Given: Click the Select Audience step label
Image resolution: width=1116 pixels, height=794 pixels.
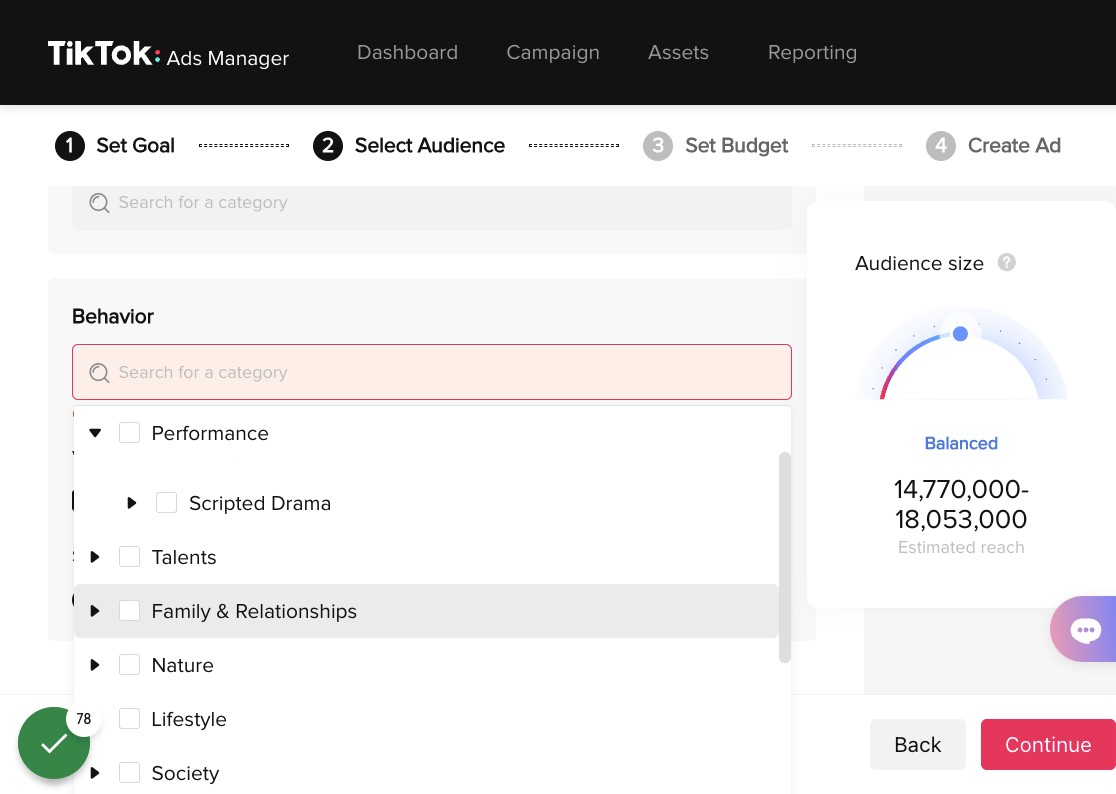Looking at the screenshot, I should click(x=430, y=146).
